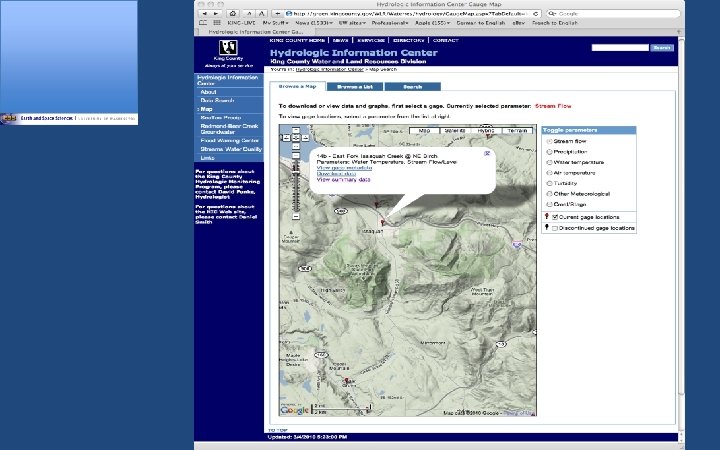Select Stream flow parameter
The width and height of the screenshot is (720, 450).
coord(549,141)
